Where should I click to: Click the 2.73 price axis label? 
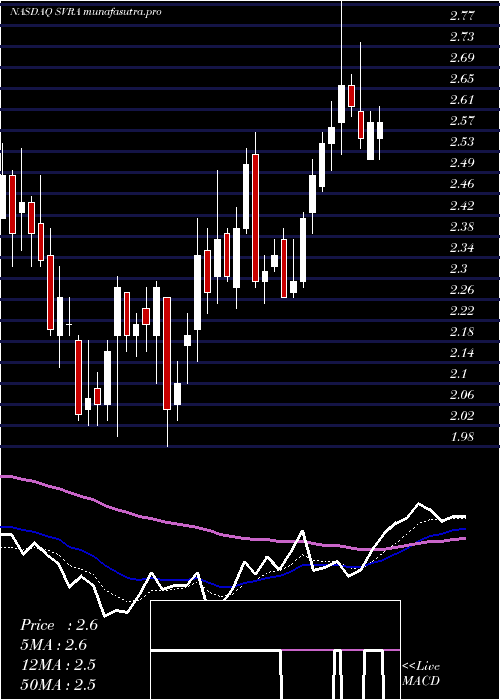(462, 37)
